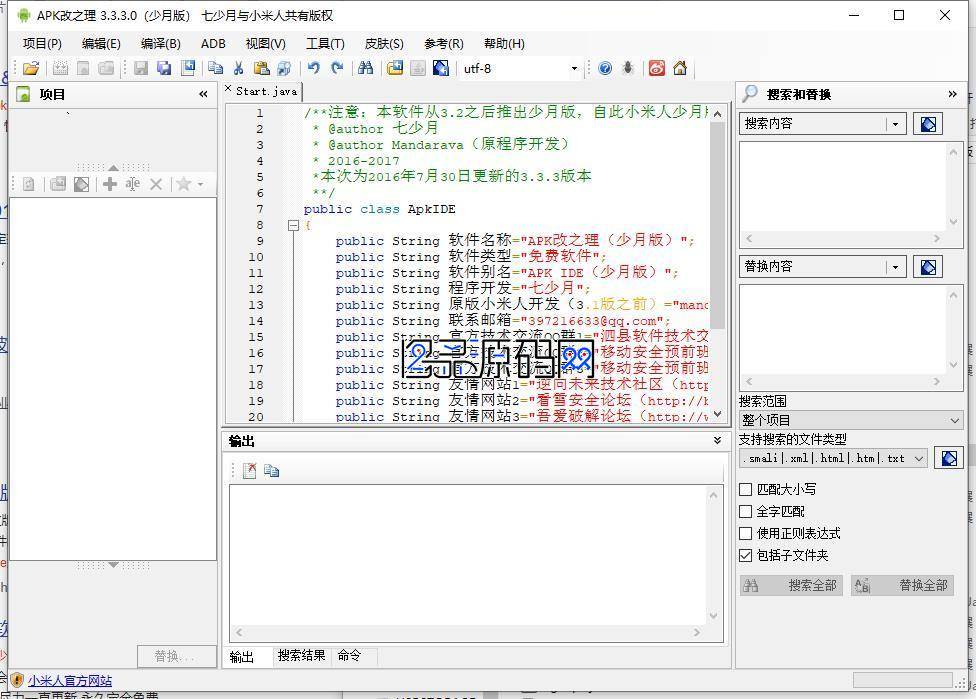This screenshot has width=976, height=699.
Task: Click the 搜索全部 button
Action: [791, 585]
